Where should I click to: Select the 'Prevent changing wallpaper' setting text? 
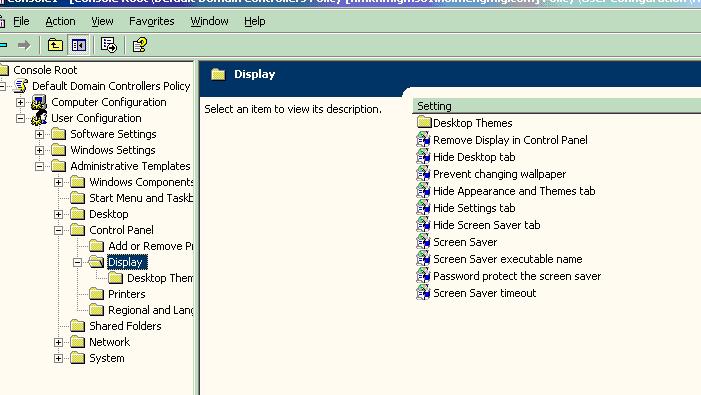click(499, 174)
